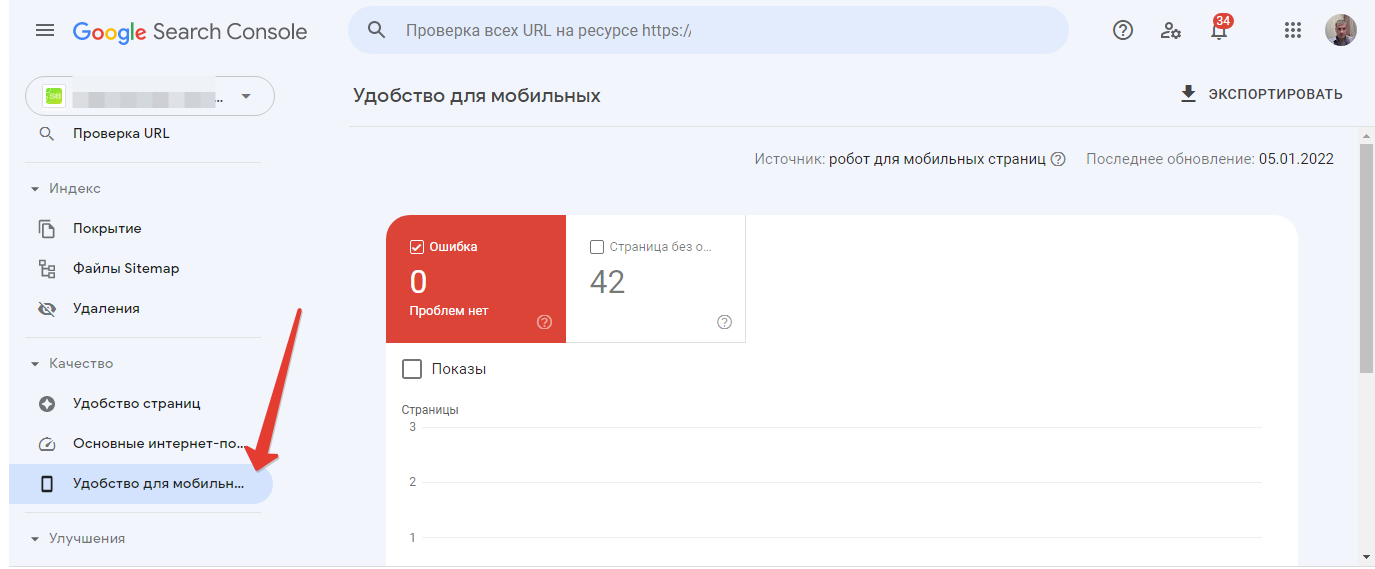
Task: Open user and settings management icon
Action: (1171, 30)
